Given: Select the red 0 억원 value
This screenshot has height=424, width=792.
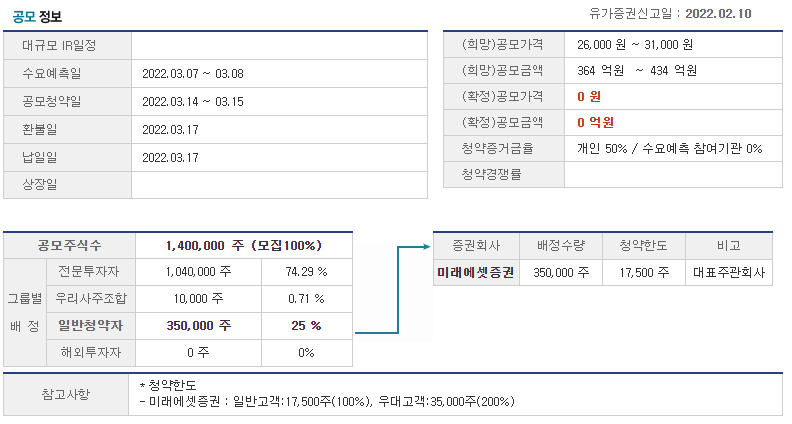Looking at the screenshot, I should tap(596, 122).
